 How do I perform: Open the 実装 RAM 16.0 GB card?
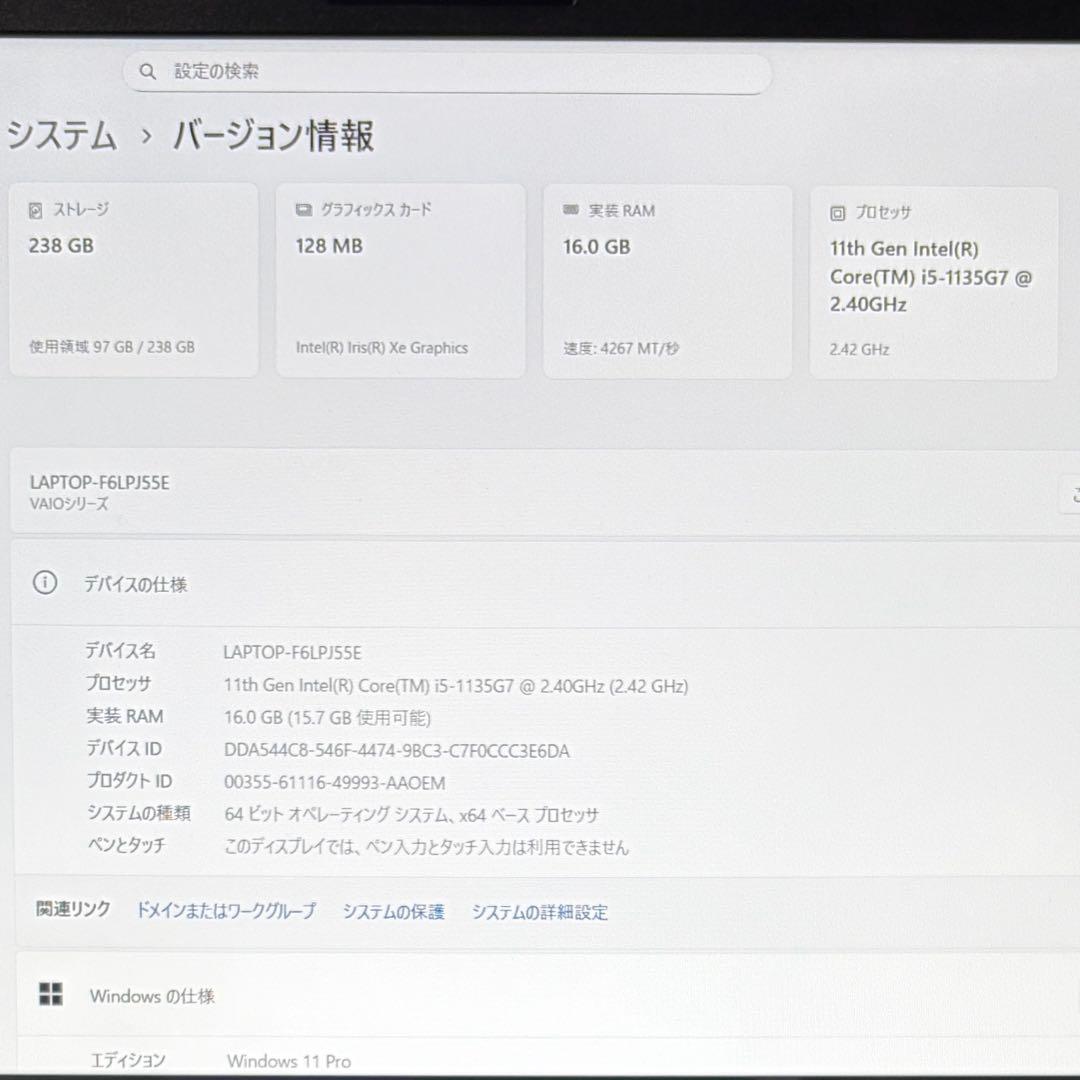click(667, 282)
